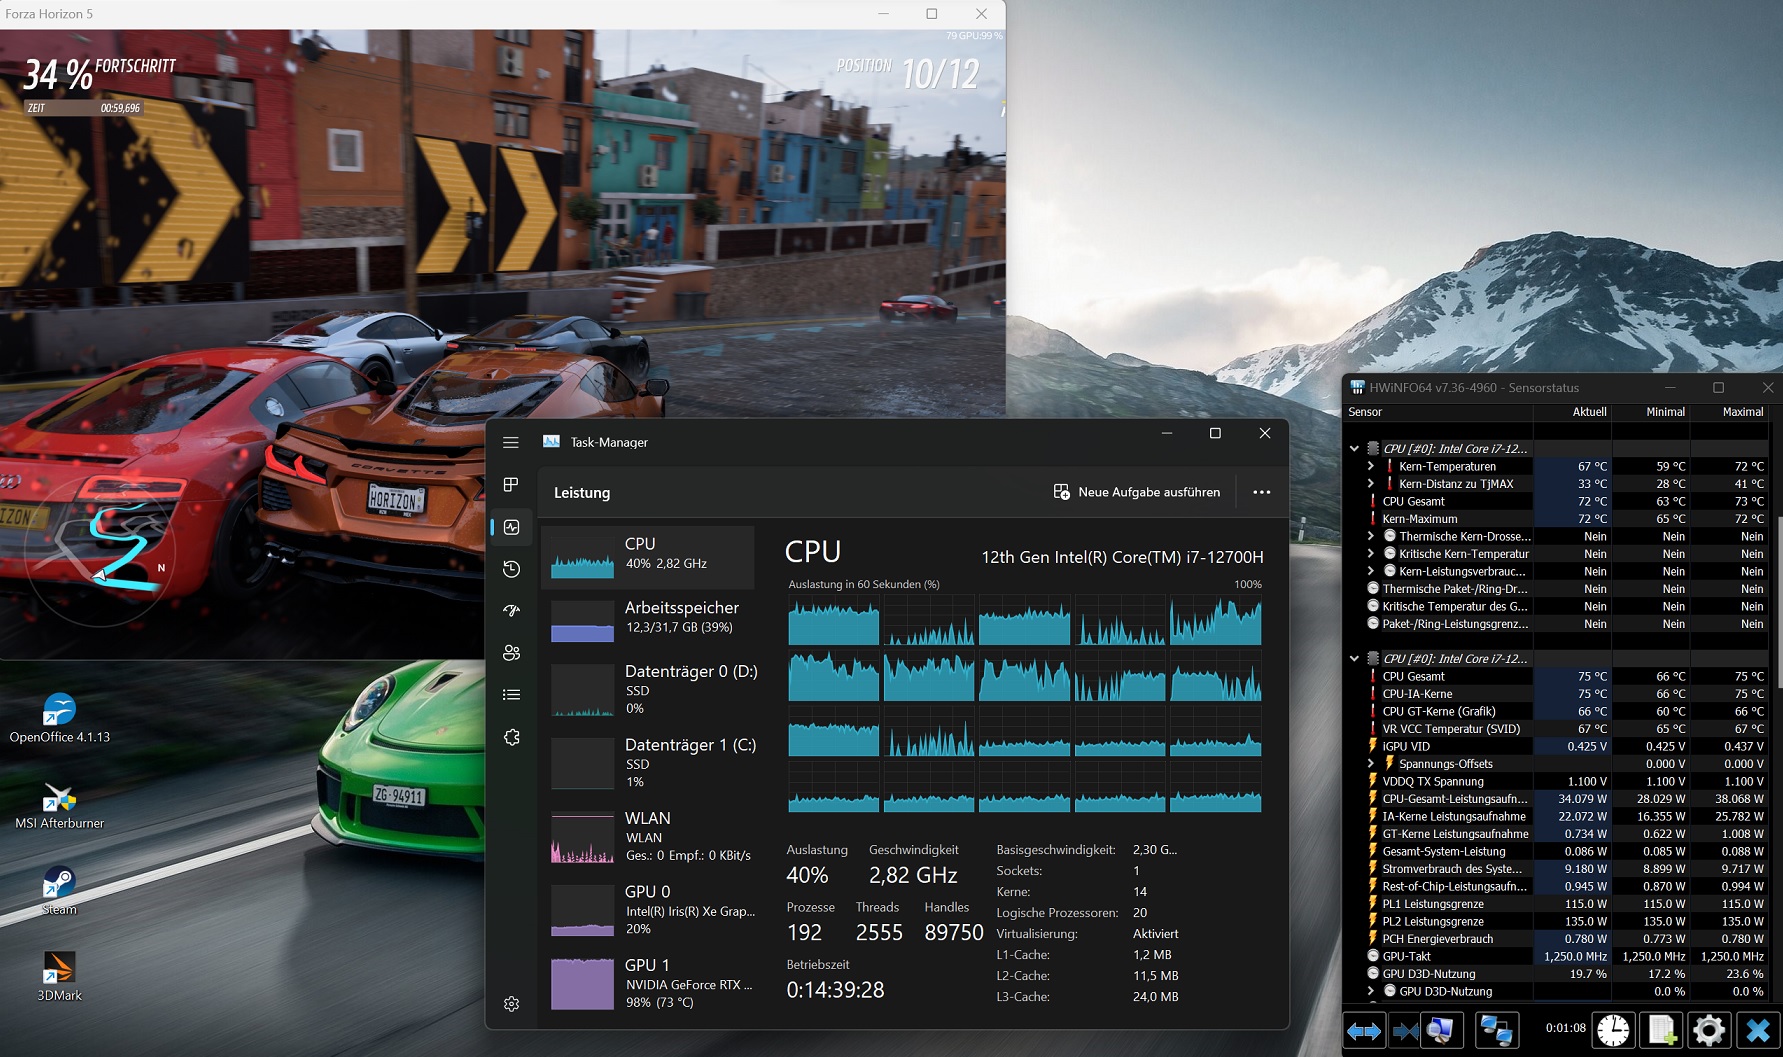Expand GPU D3D-Nutzung row showing 0.0 %
This screenshot has width=1783, height=1057.
[1371, 991]
